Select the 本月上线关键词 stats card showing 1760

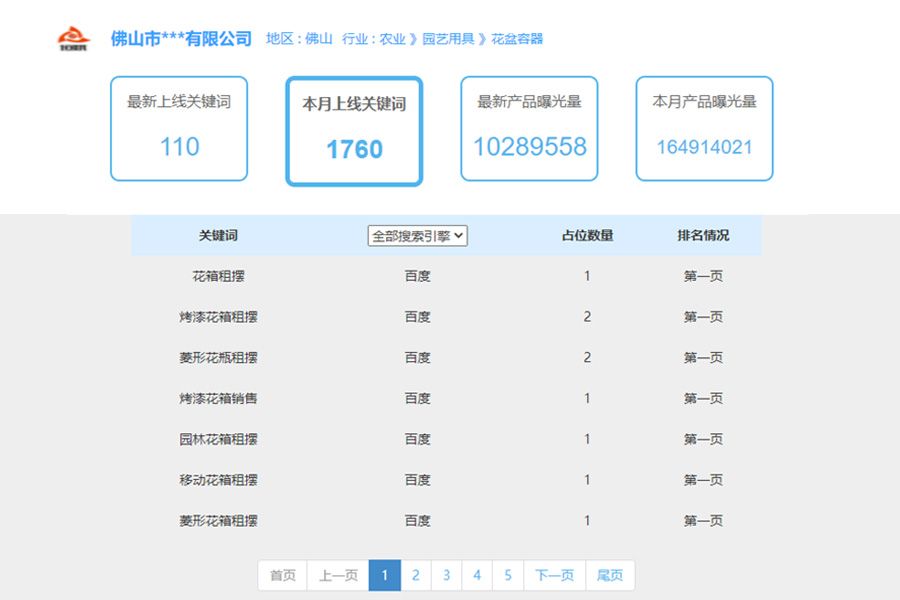pos(353,128)
